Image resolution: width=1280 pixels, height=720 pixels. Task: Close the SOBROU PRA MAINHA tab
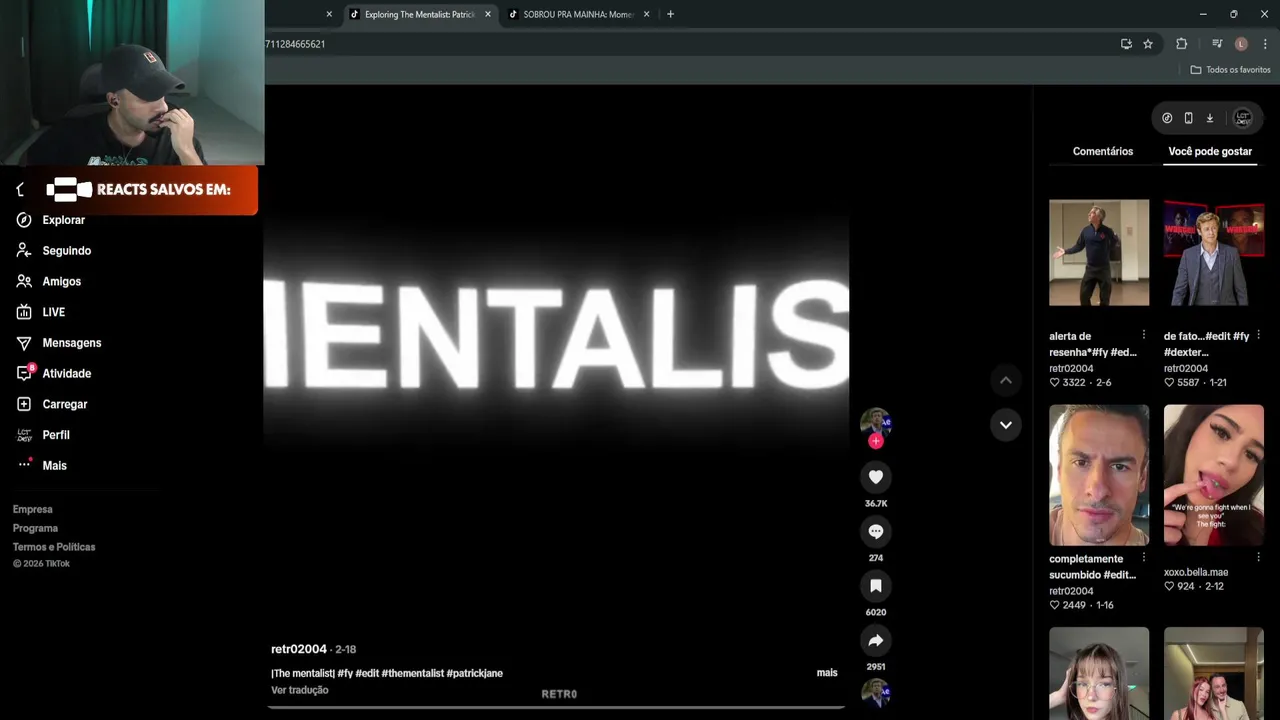(x=646, y=14)
